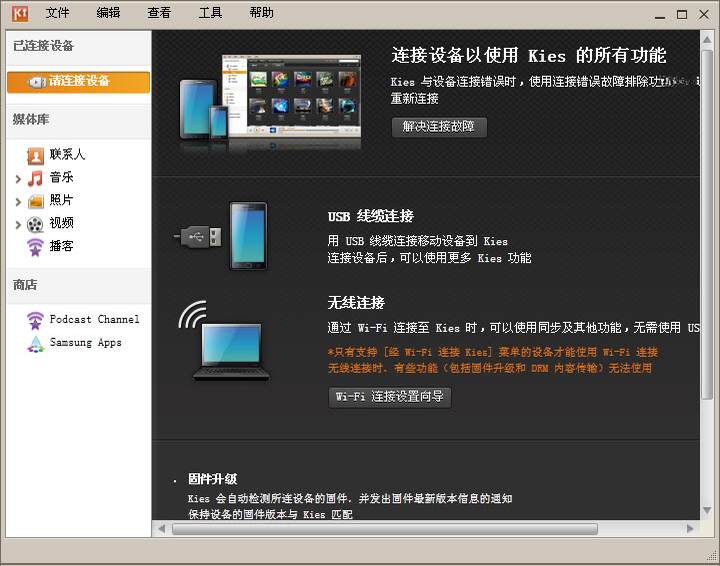Select 联系人 in media library
This screenshot has width=720, height=566.
click(x=67, y=154)
